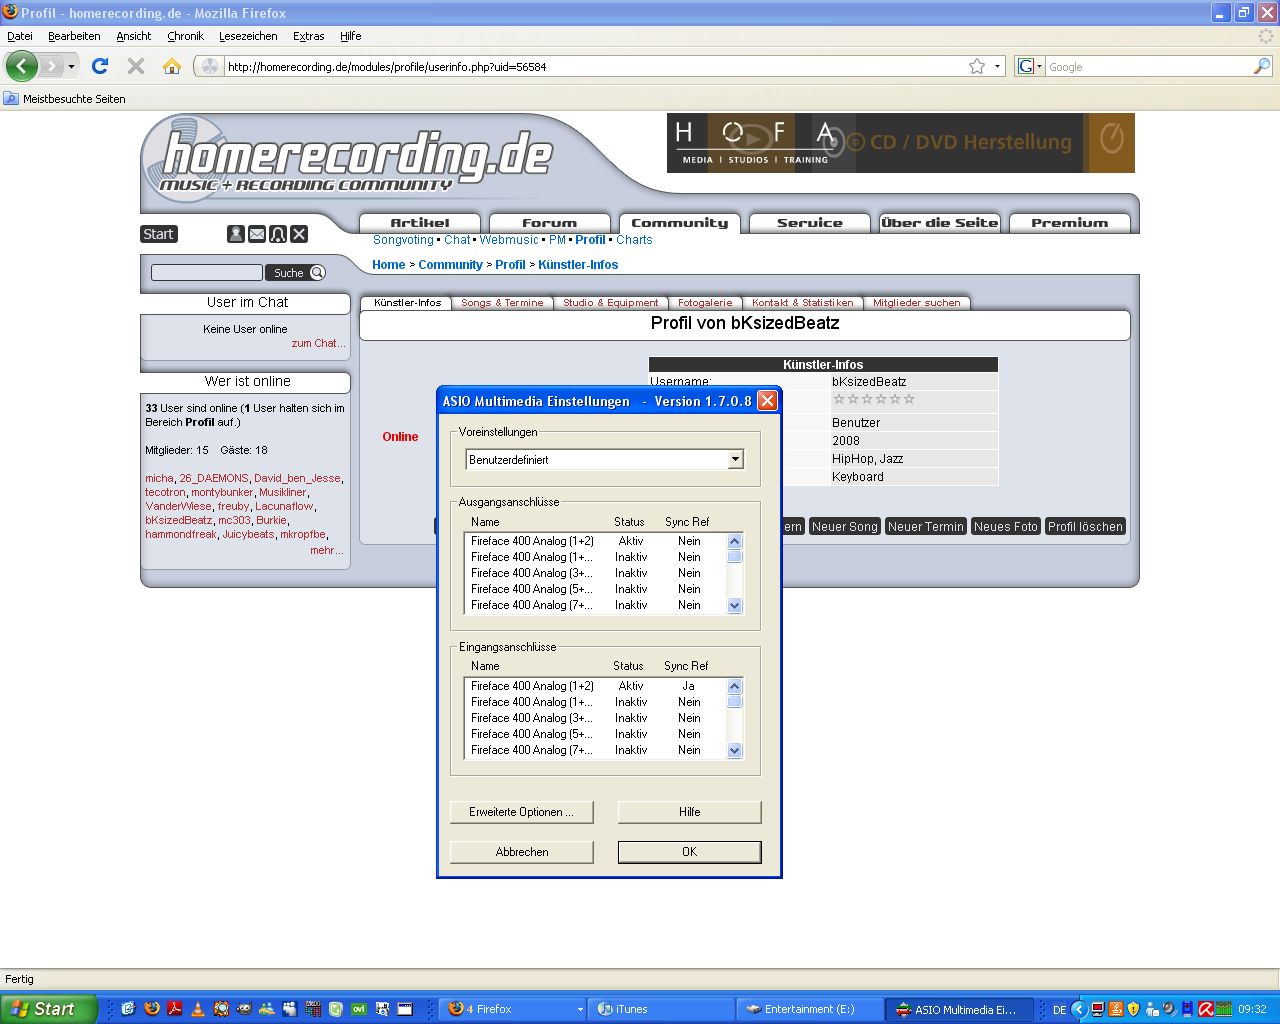Open the back/forward history dropdown arrow
The width and height of the screenshot is (1280, 1024).
coord(71,67)
